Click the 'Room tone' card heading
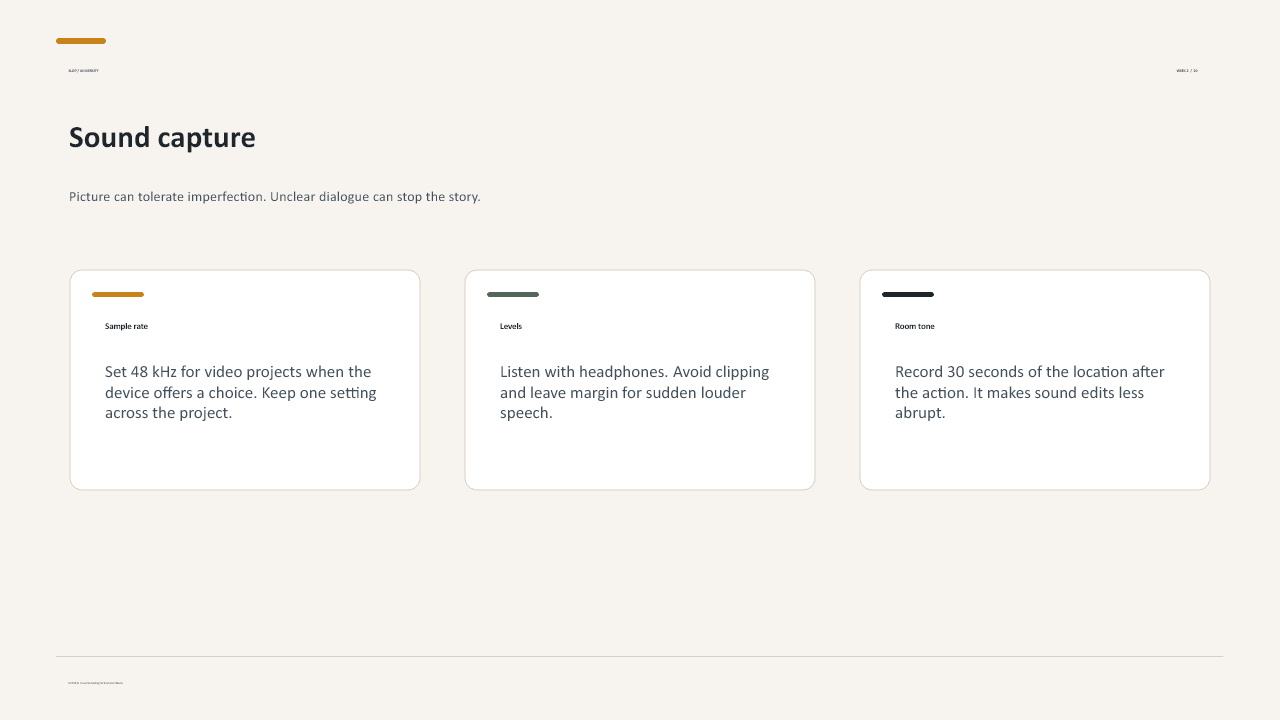This screenshot has width=1280, height=720. pos(915,326)
